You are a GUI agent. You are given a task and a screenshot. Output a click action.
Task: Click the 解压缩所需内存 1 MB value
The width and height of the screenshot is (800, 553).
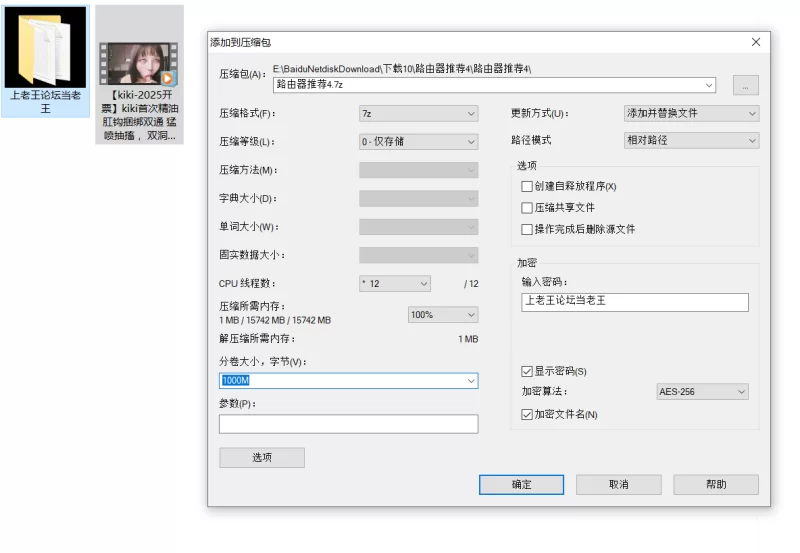click(x=468, y=339)
